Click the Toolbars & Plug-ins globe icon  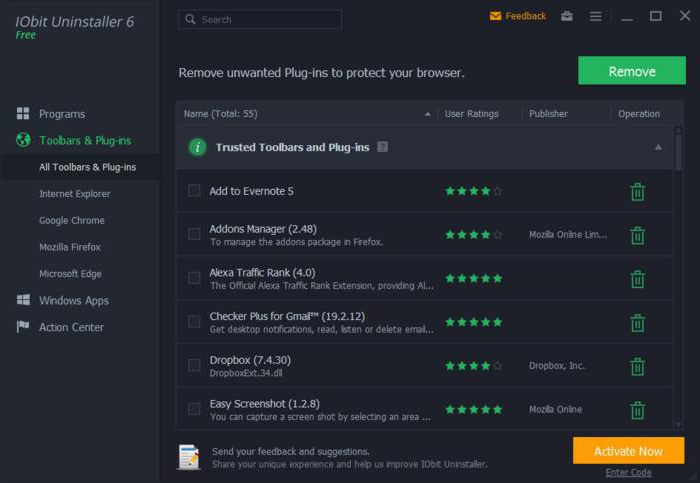click(x=23, y=140)
